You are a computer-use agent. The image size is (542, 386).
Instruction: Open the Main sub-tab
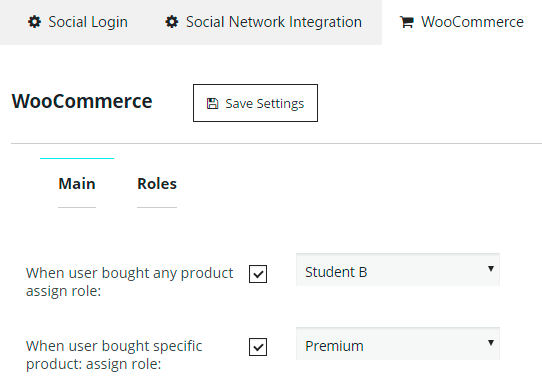(77, 183)
